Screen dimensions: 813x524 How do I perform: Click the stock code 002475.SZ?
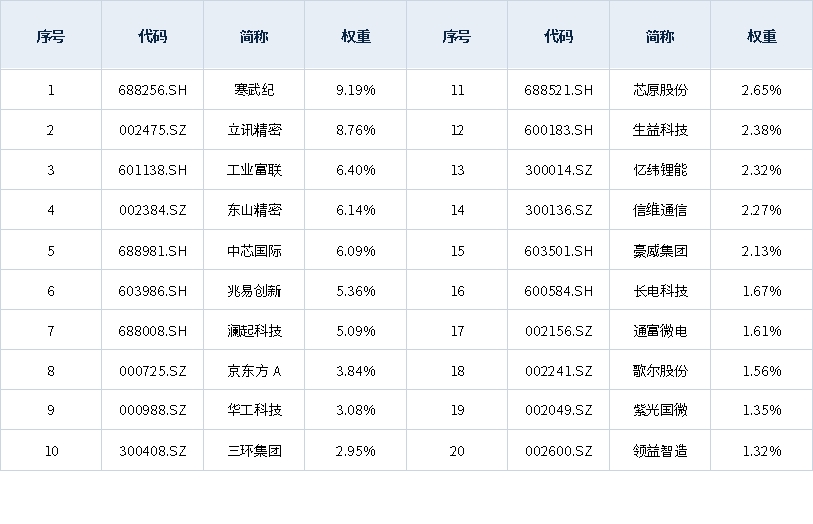(152, 130)
